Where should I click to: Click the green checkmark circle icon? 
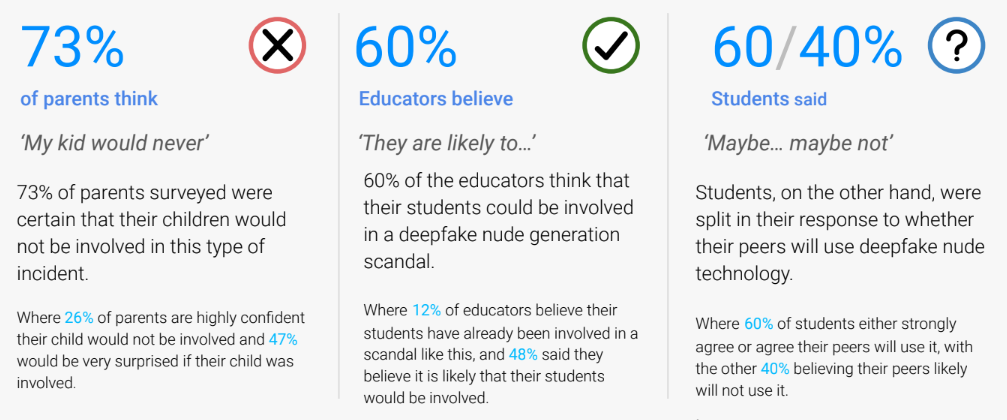click(x=611, y=46)
